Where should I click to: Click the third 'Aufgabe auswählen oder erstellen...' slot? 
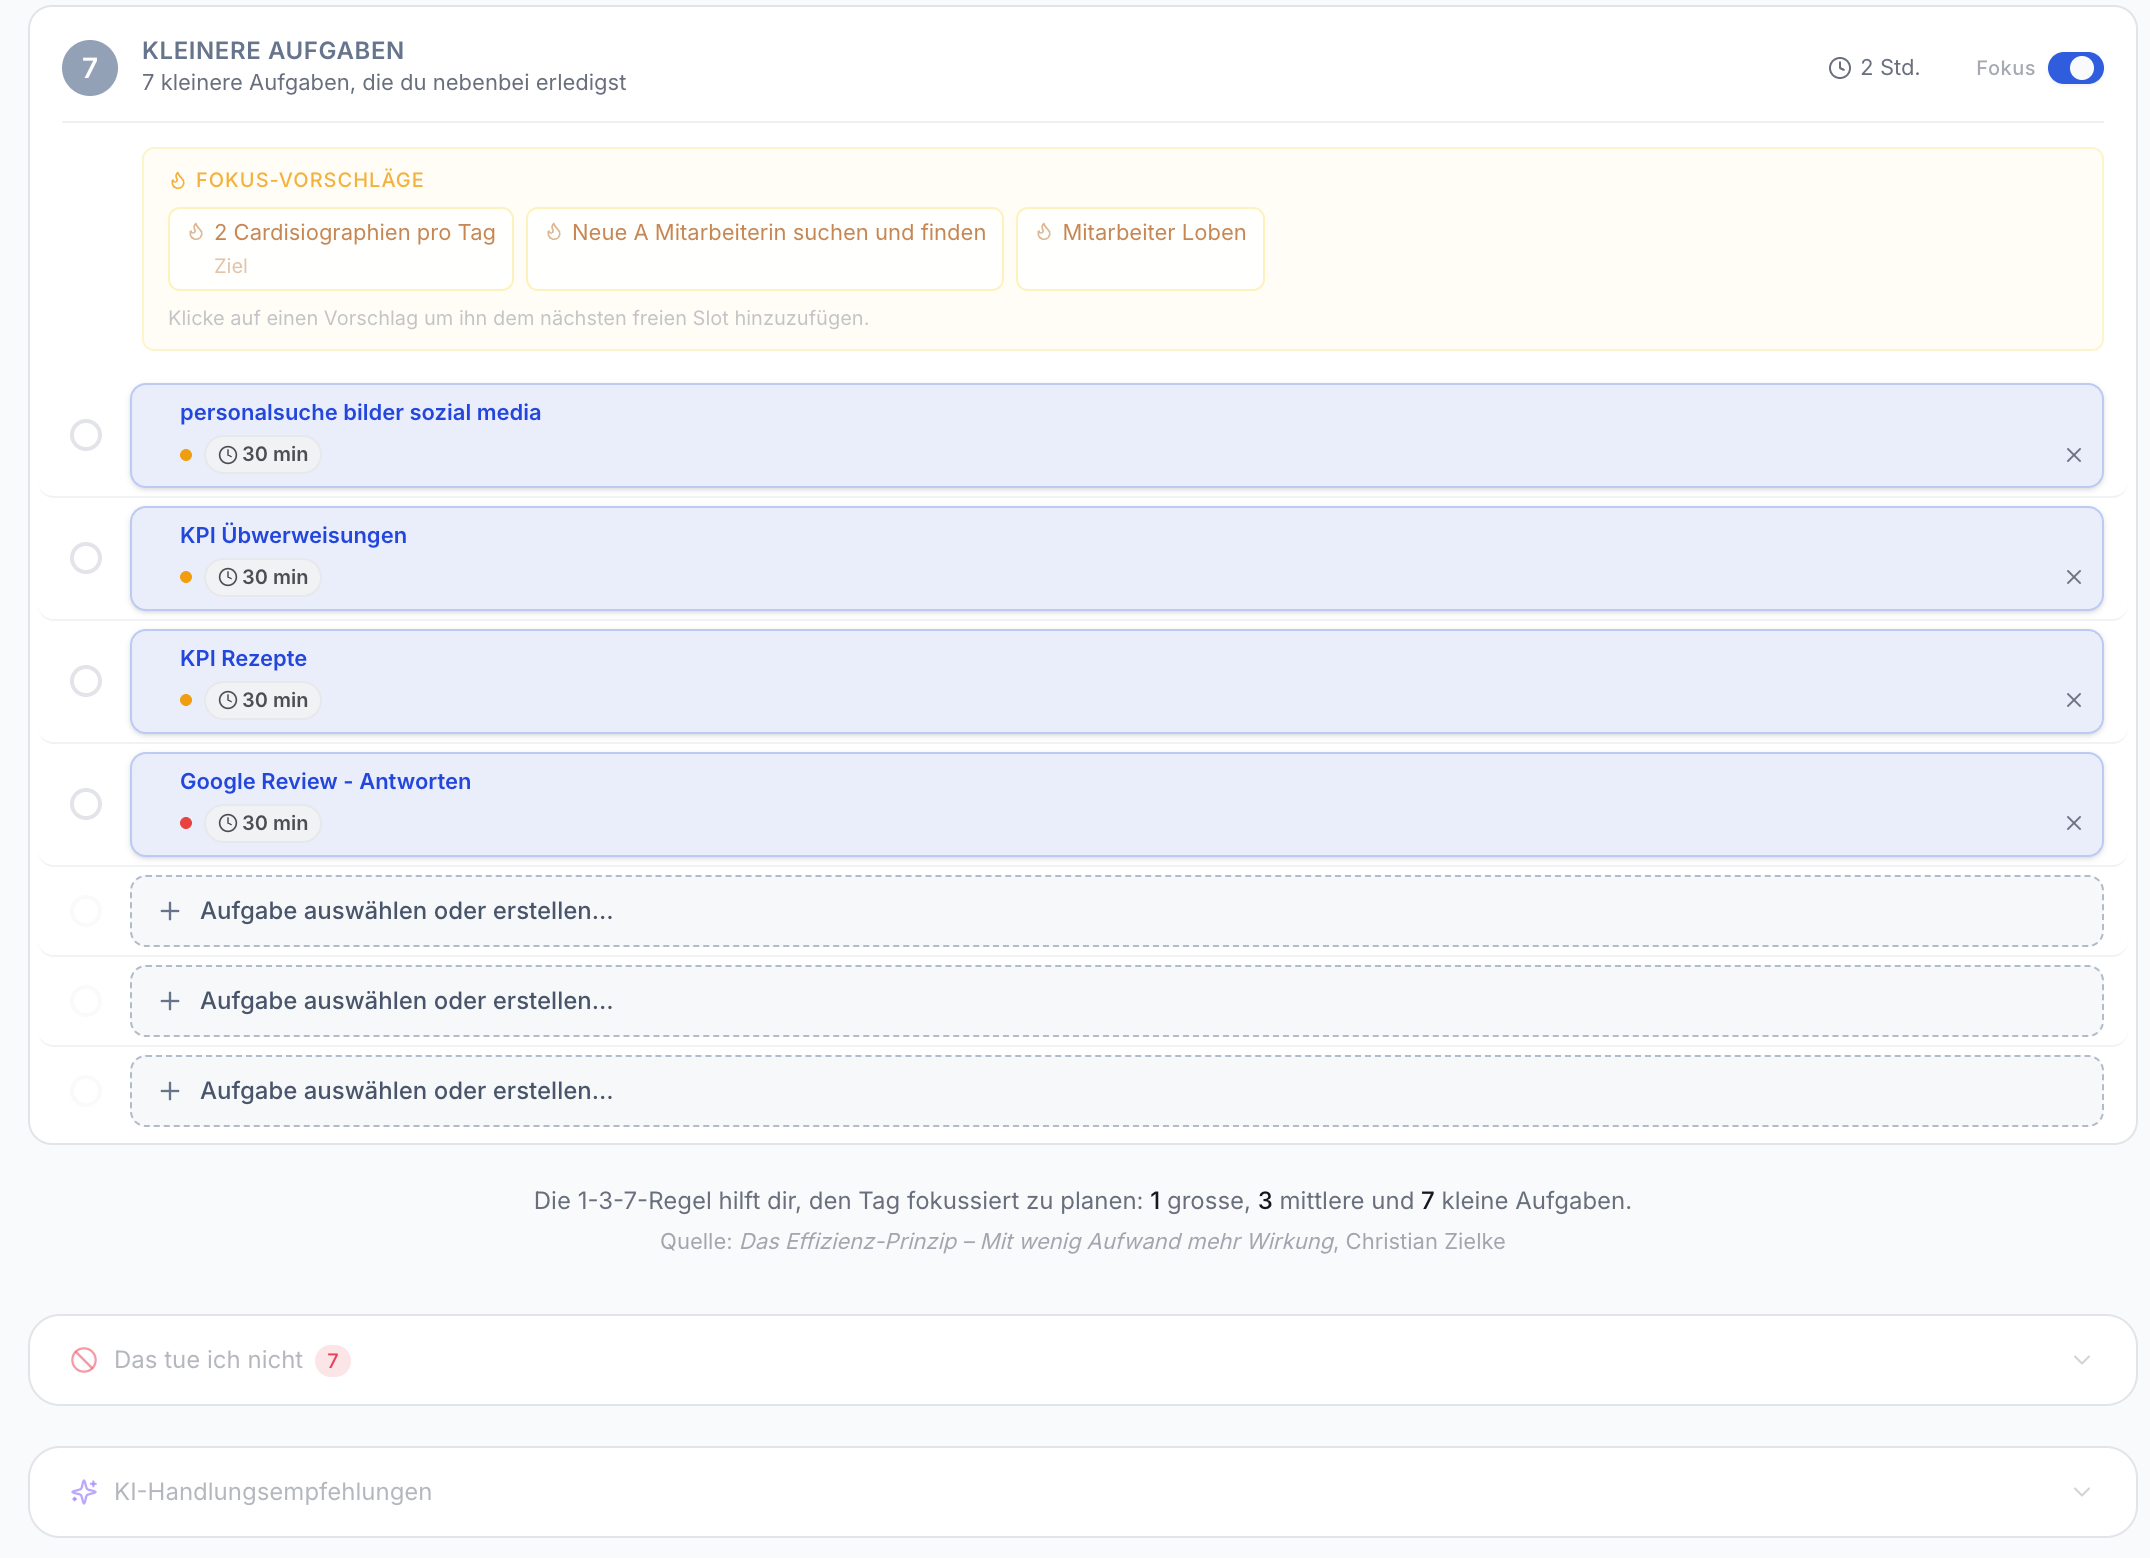tap(1117, 1091)
